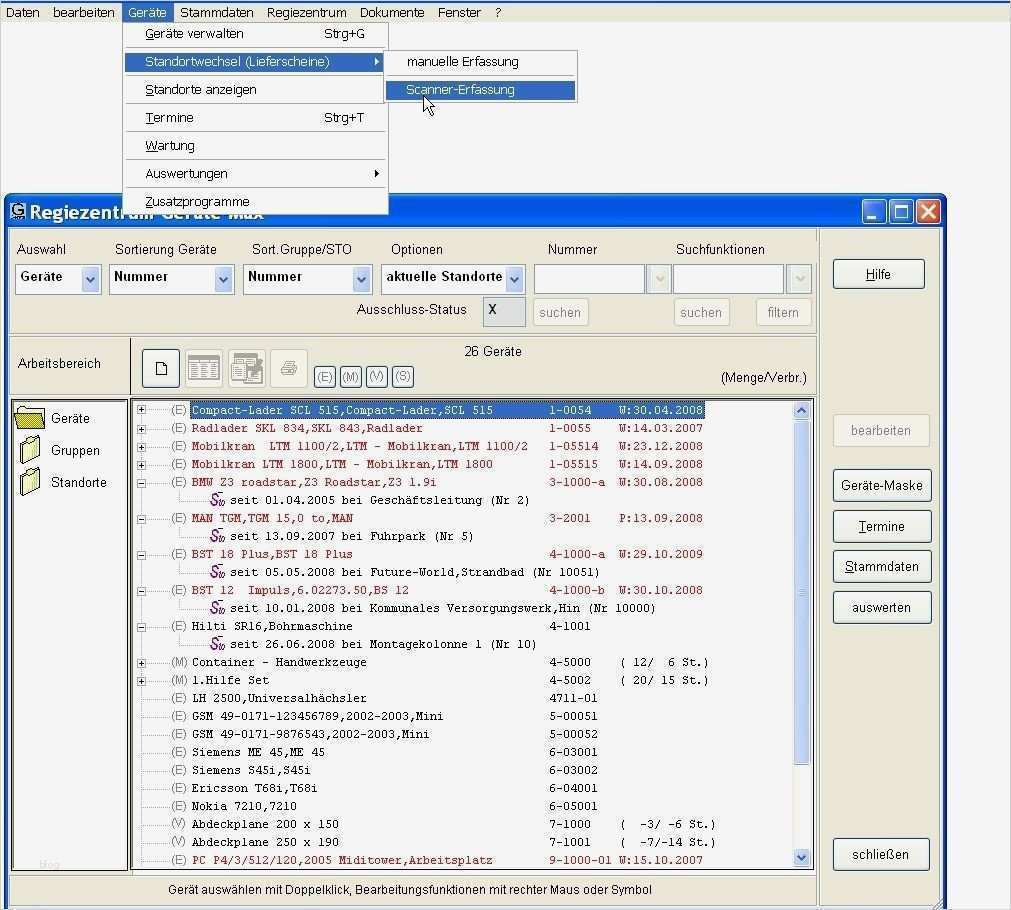Open the Auswahl Geräte dropdown
The image size is (1011, 910).
(90, 279)
